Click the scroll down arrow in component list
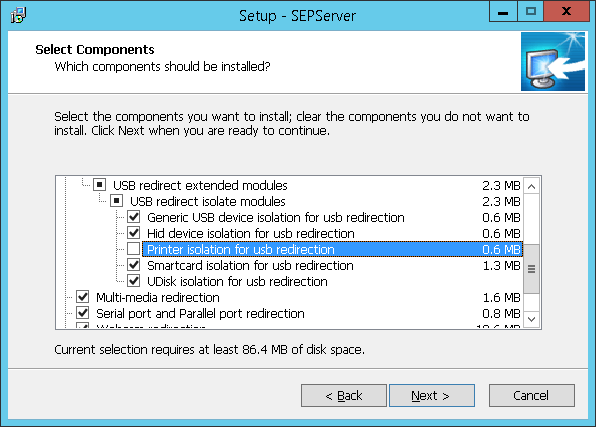Image resolution: width=596 pixels, height=427 pixels. 532,319
